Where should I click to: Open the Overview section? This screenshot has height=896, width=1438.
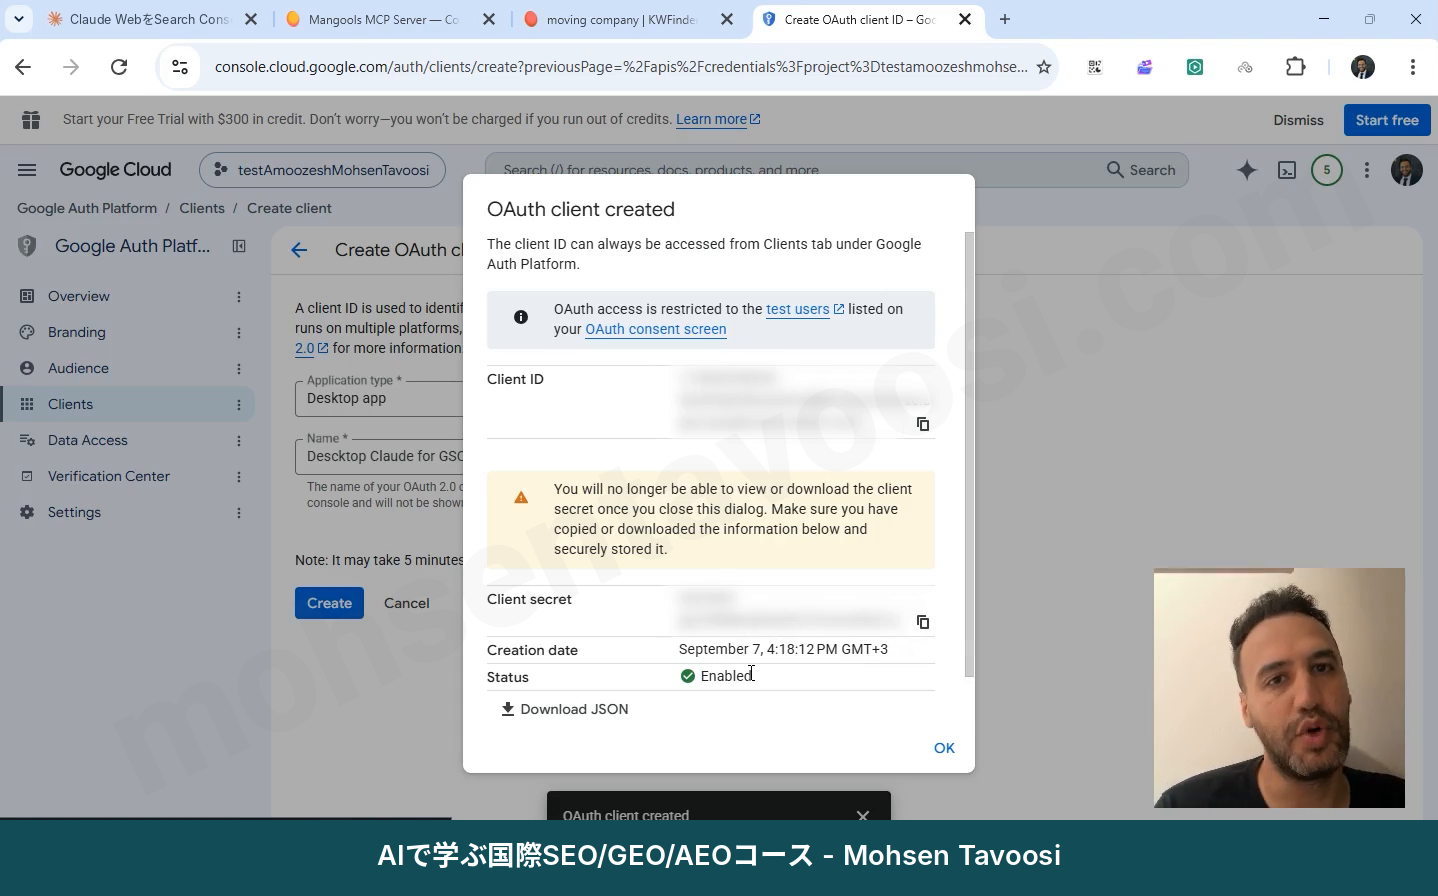click(x=79, y=296)
